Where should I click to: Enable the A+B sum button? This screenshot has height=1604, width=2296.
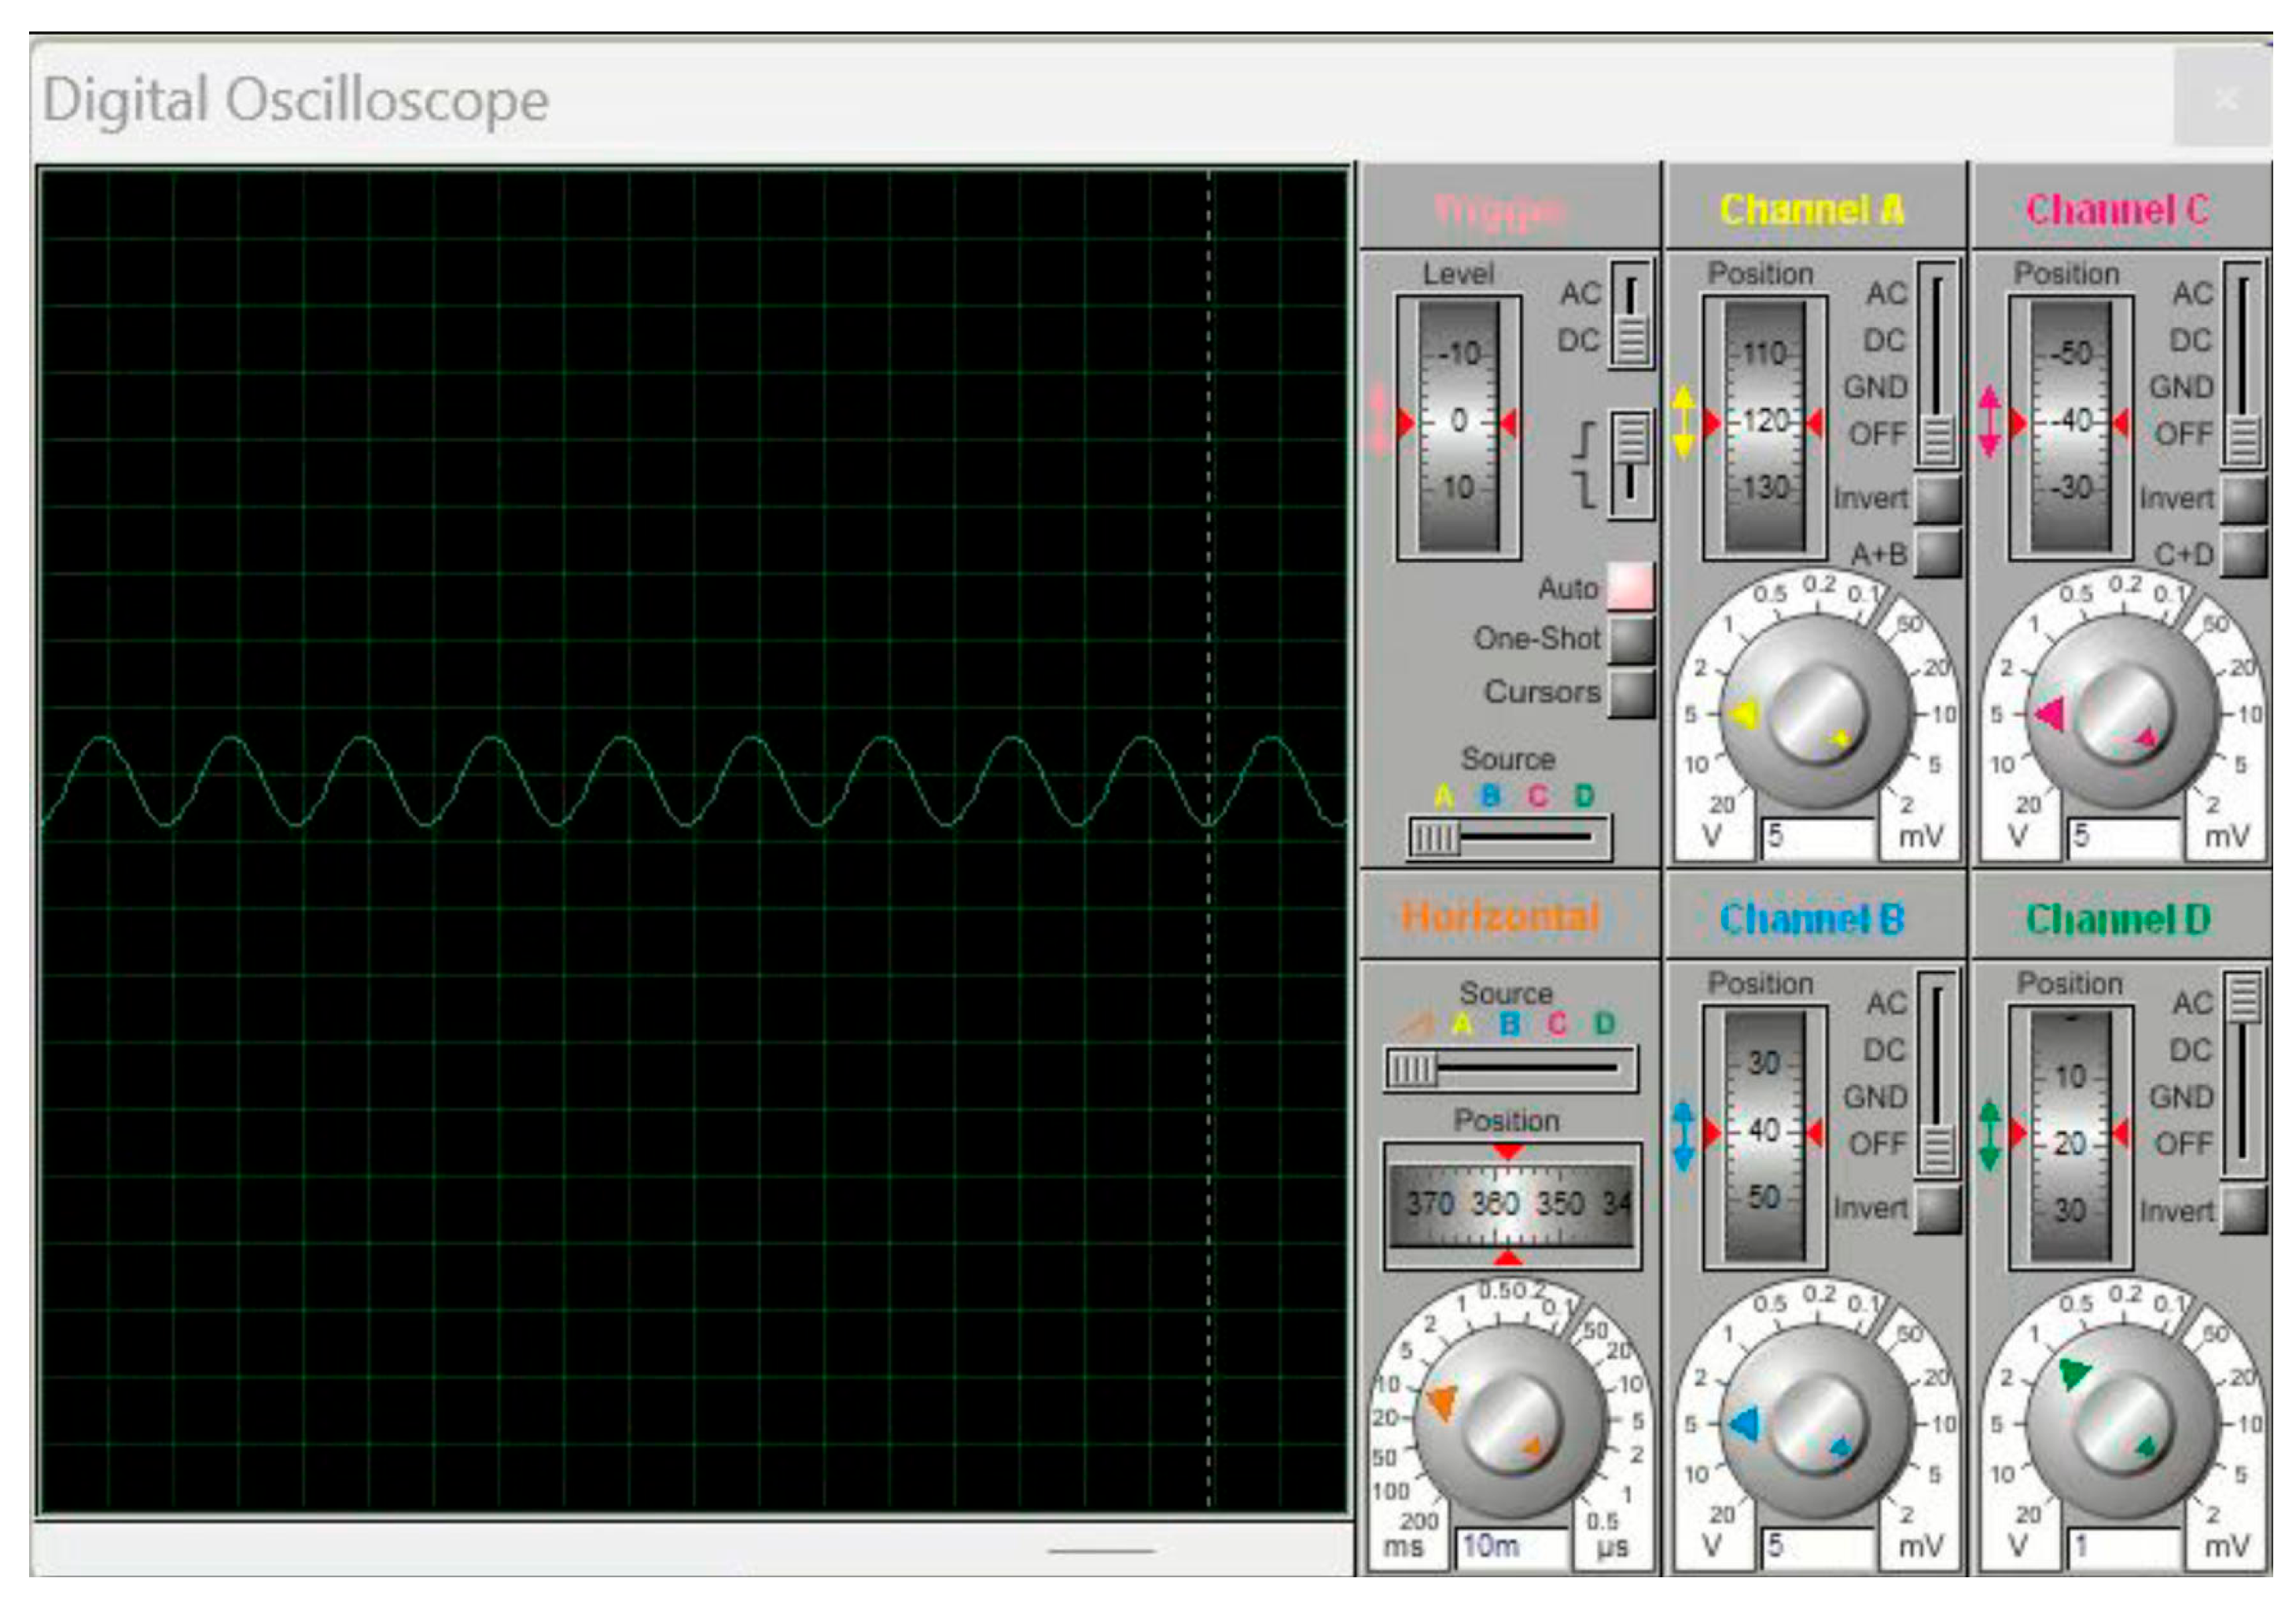pyautogui.click(x=1937, y=553)
